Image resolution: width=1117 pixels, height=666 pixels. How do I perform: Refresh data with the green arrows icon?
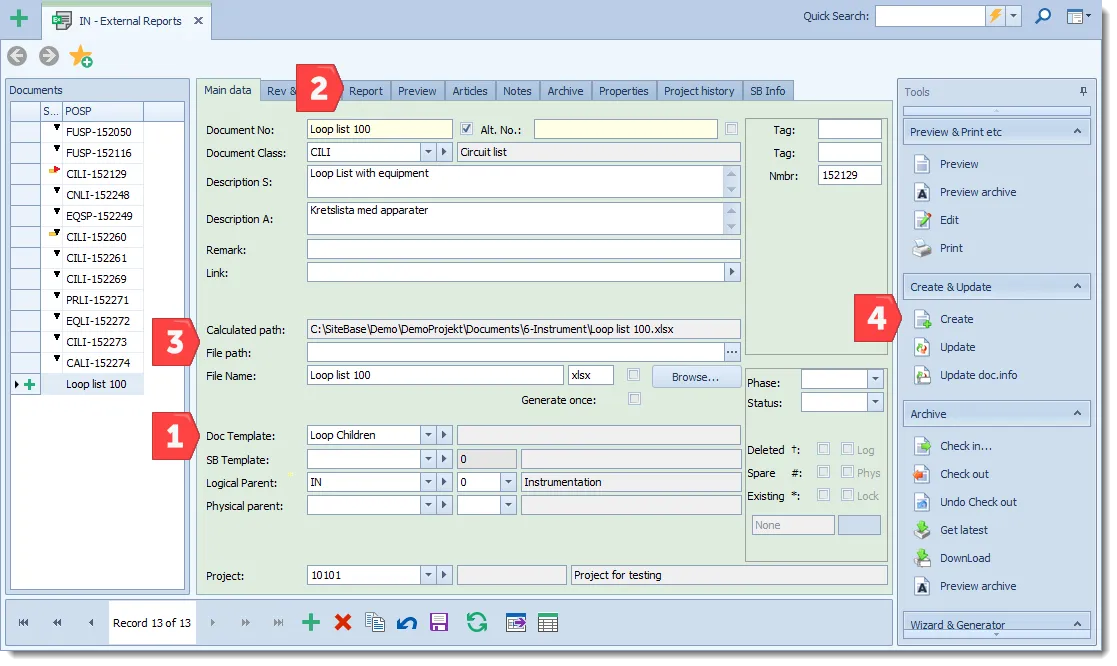[x=477, y=623]
